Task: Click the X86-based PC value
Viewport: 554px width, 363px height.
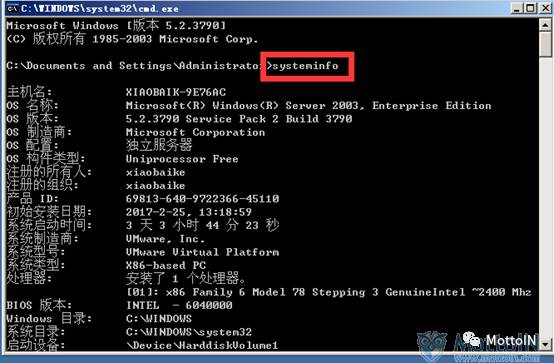Action: coord(166,265)
